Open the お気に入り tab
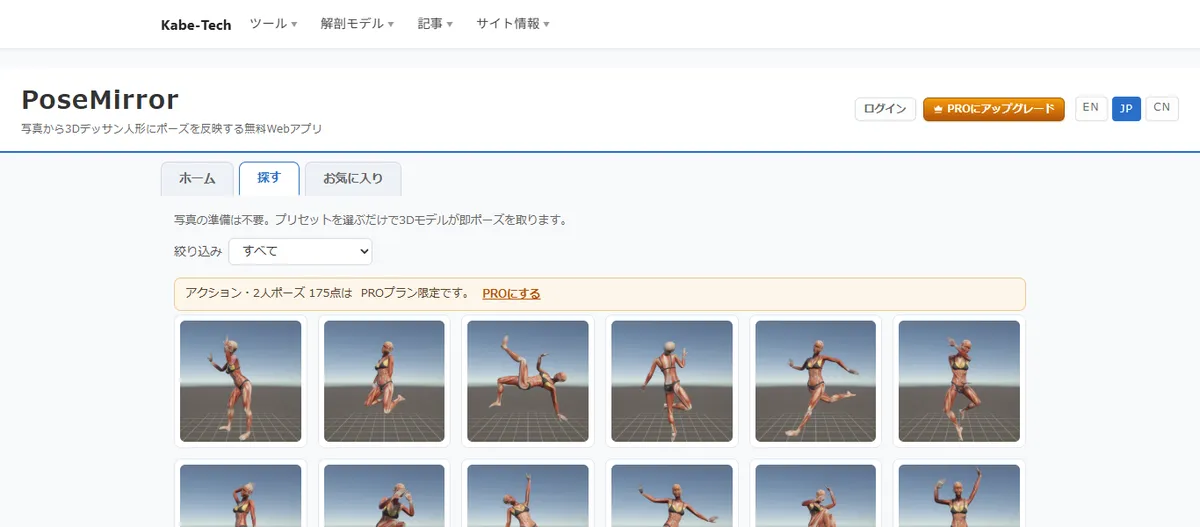 click(353, 179)
